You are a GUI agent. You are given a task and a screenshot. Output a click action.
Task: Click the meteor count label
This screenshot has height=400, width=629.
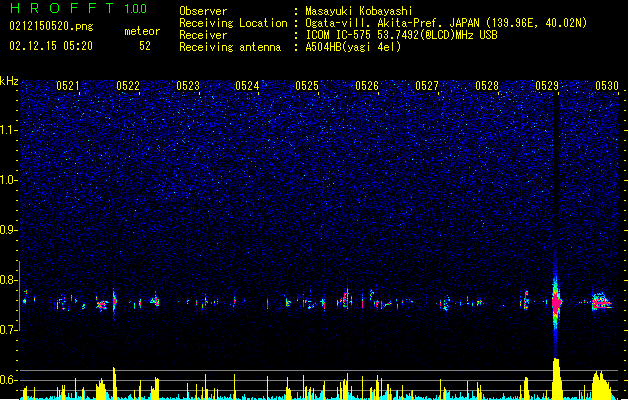[x=142, y=31]
